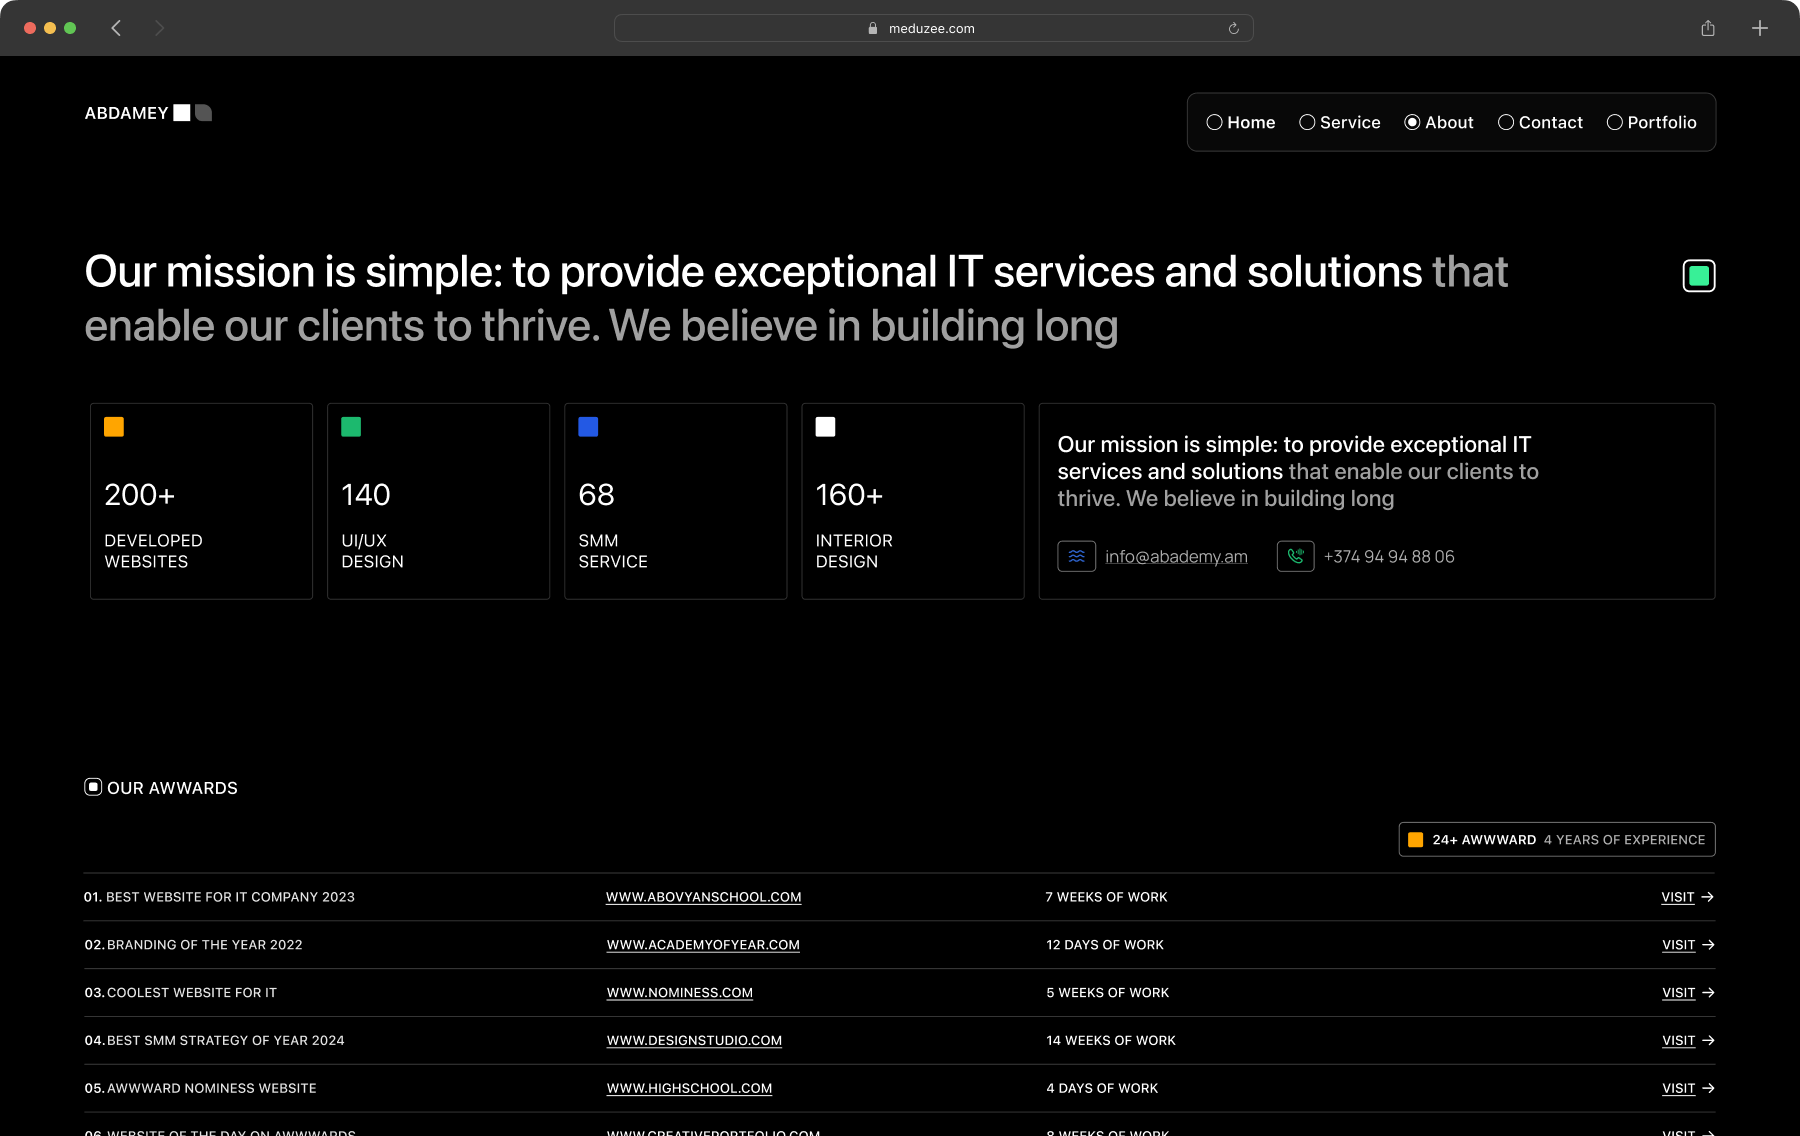Click the orange swatch on Developed Websites card

pyautogui.click(x=114, y=427)
